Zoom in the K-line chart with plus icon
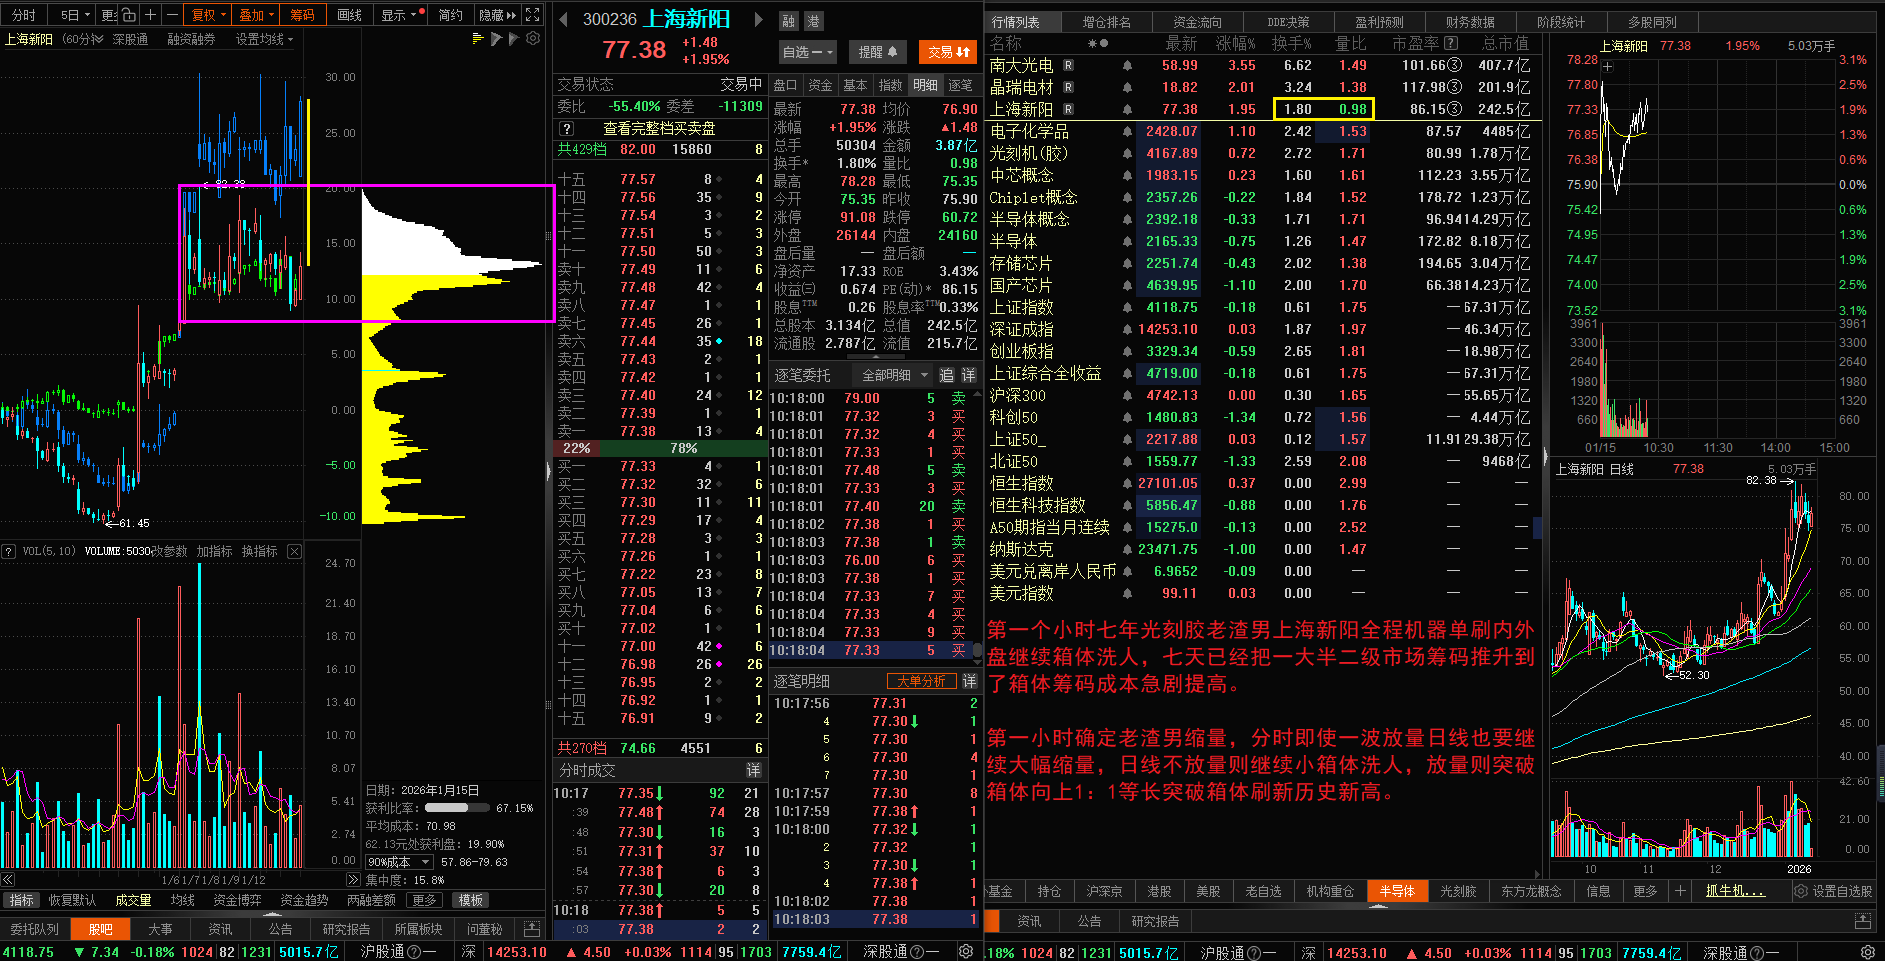This screenshot has width=1885, height=961. [150, 15]
